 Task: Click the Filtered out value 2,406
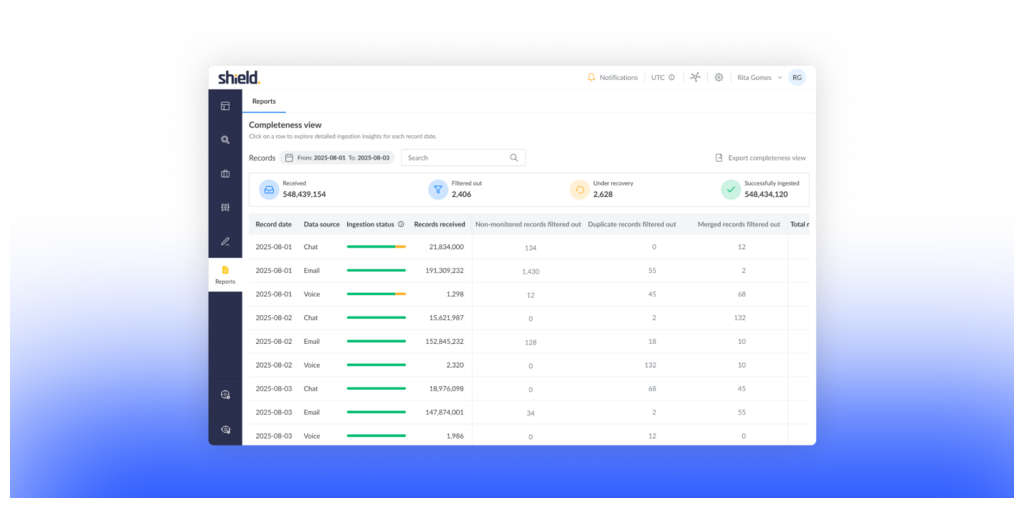click(462, 195)
